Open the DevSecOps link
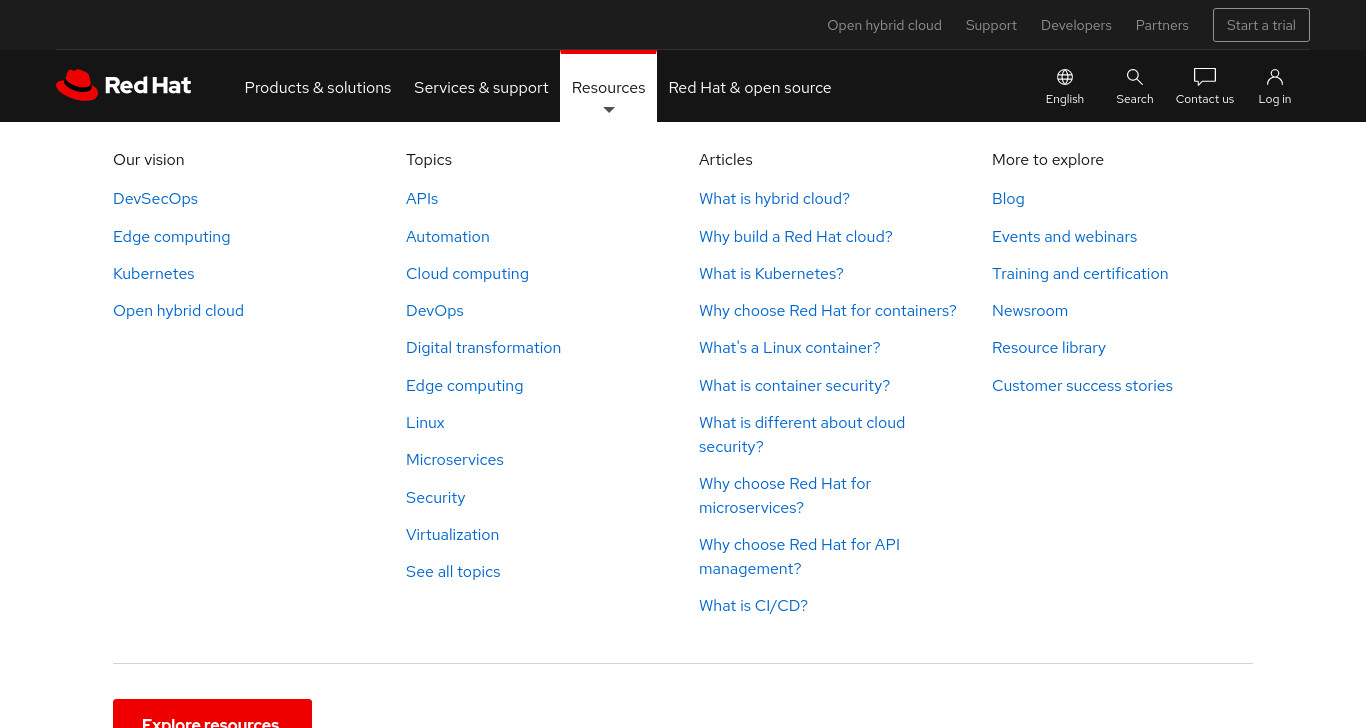1366x728 pixels. 155,199
